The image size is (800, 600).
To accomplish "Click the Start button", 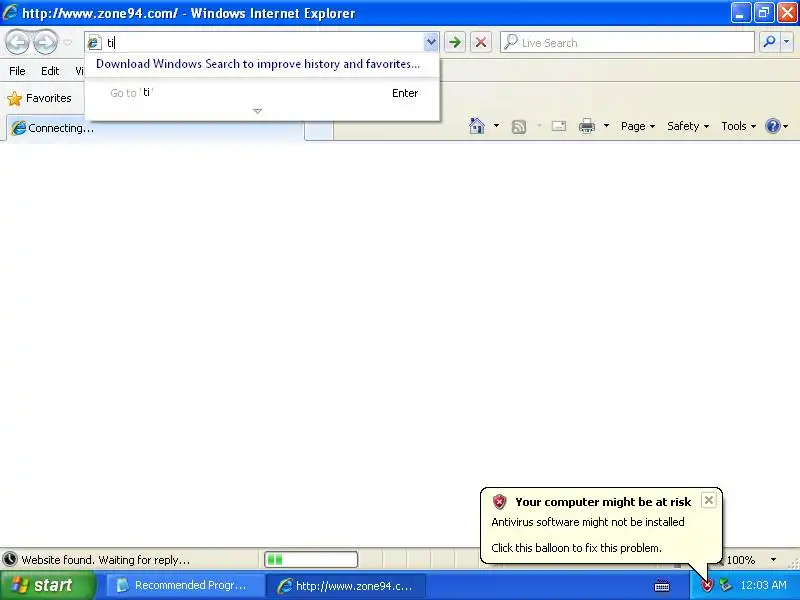I will [x=48, y=585].
